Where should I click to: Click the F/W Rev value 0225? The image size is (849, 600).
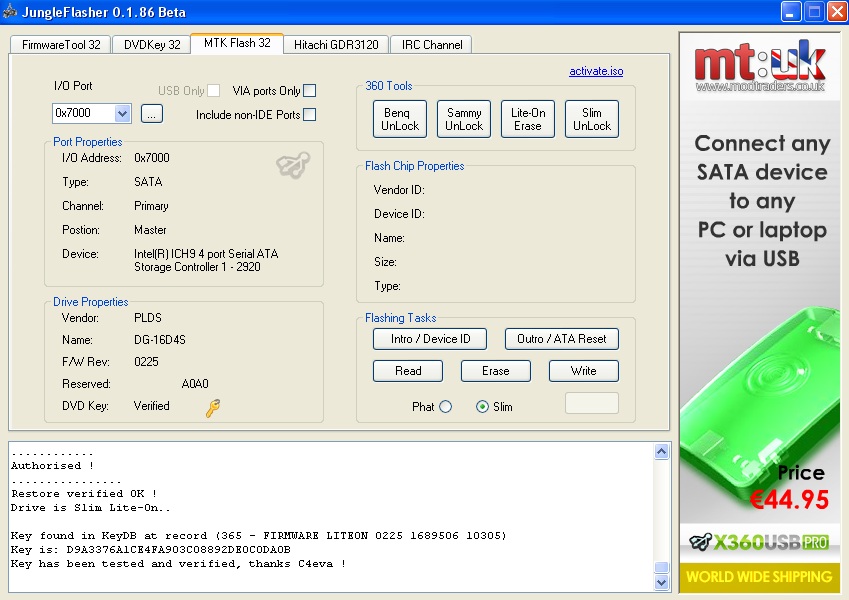[x=146, y=362]
